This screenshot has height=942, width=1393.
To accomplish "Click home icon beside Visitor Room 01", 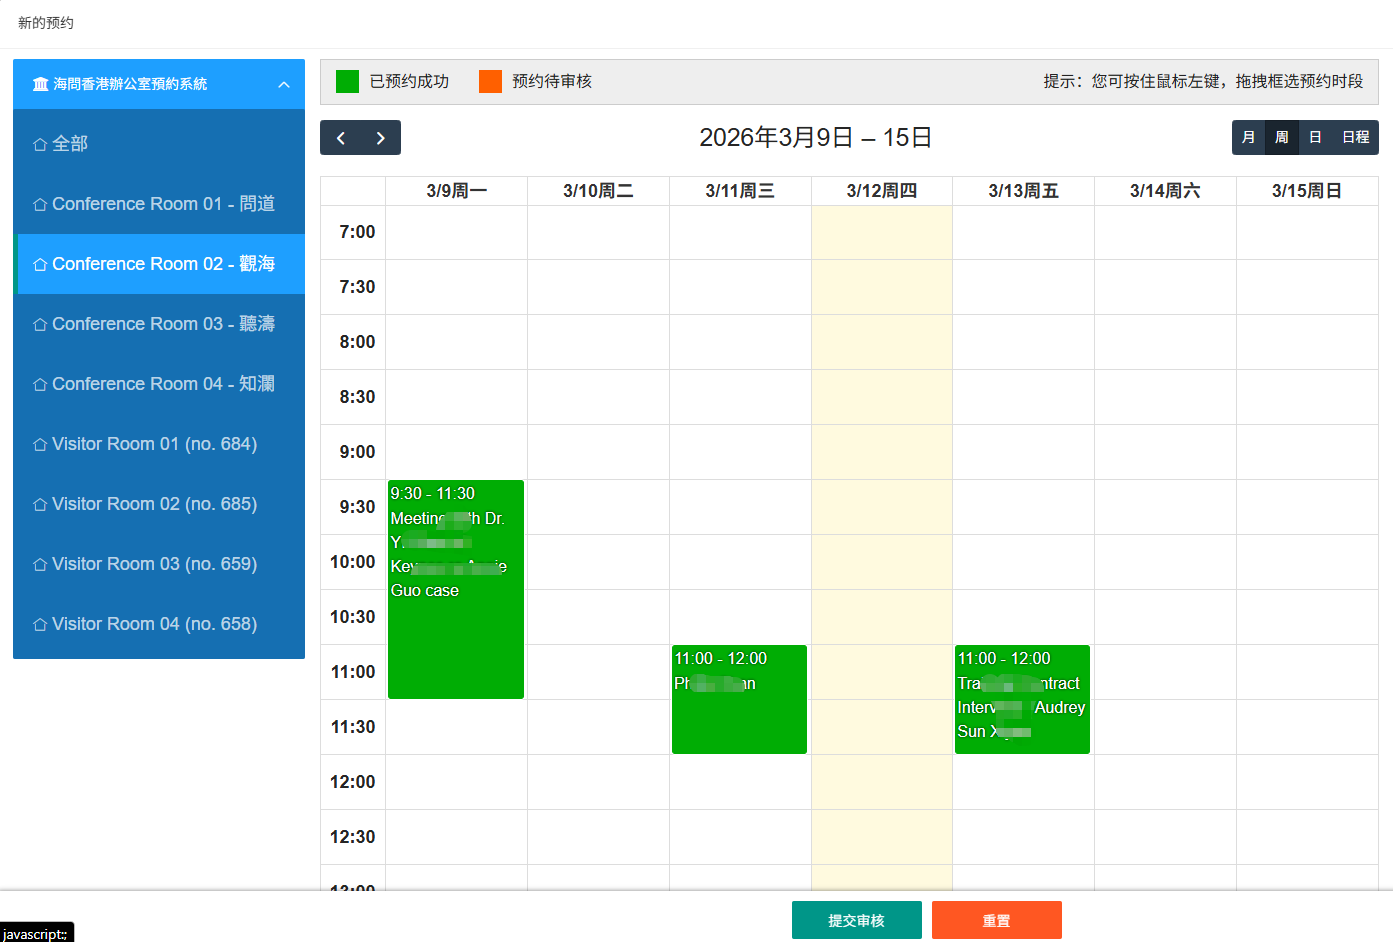I will [x=40, y=444].
